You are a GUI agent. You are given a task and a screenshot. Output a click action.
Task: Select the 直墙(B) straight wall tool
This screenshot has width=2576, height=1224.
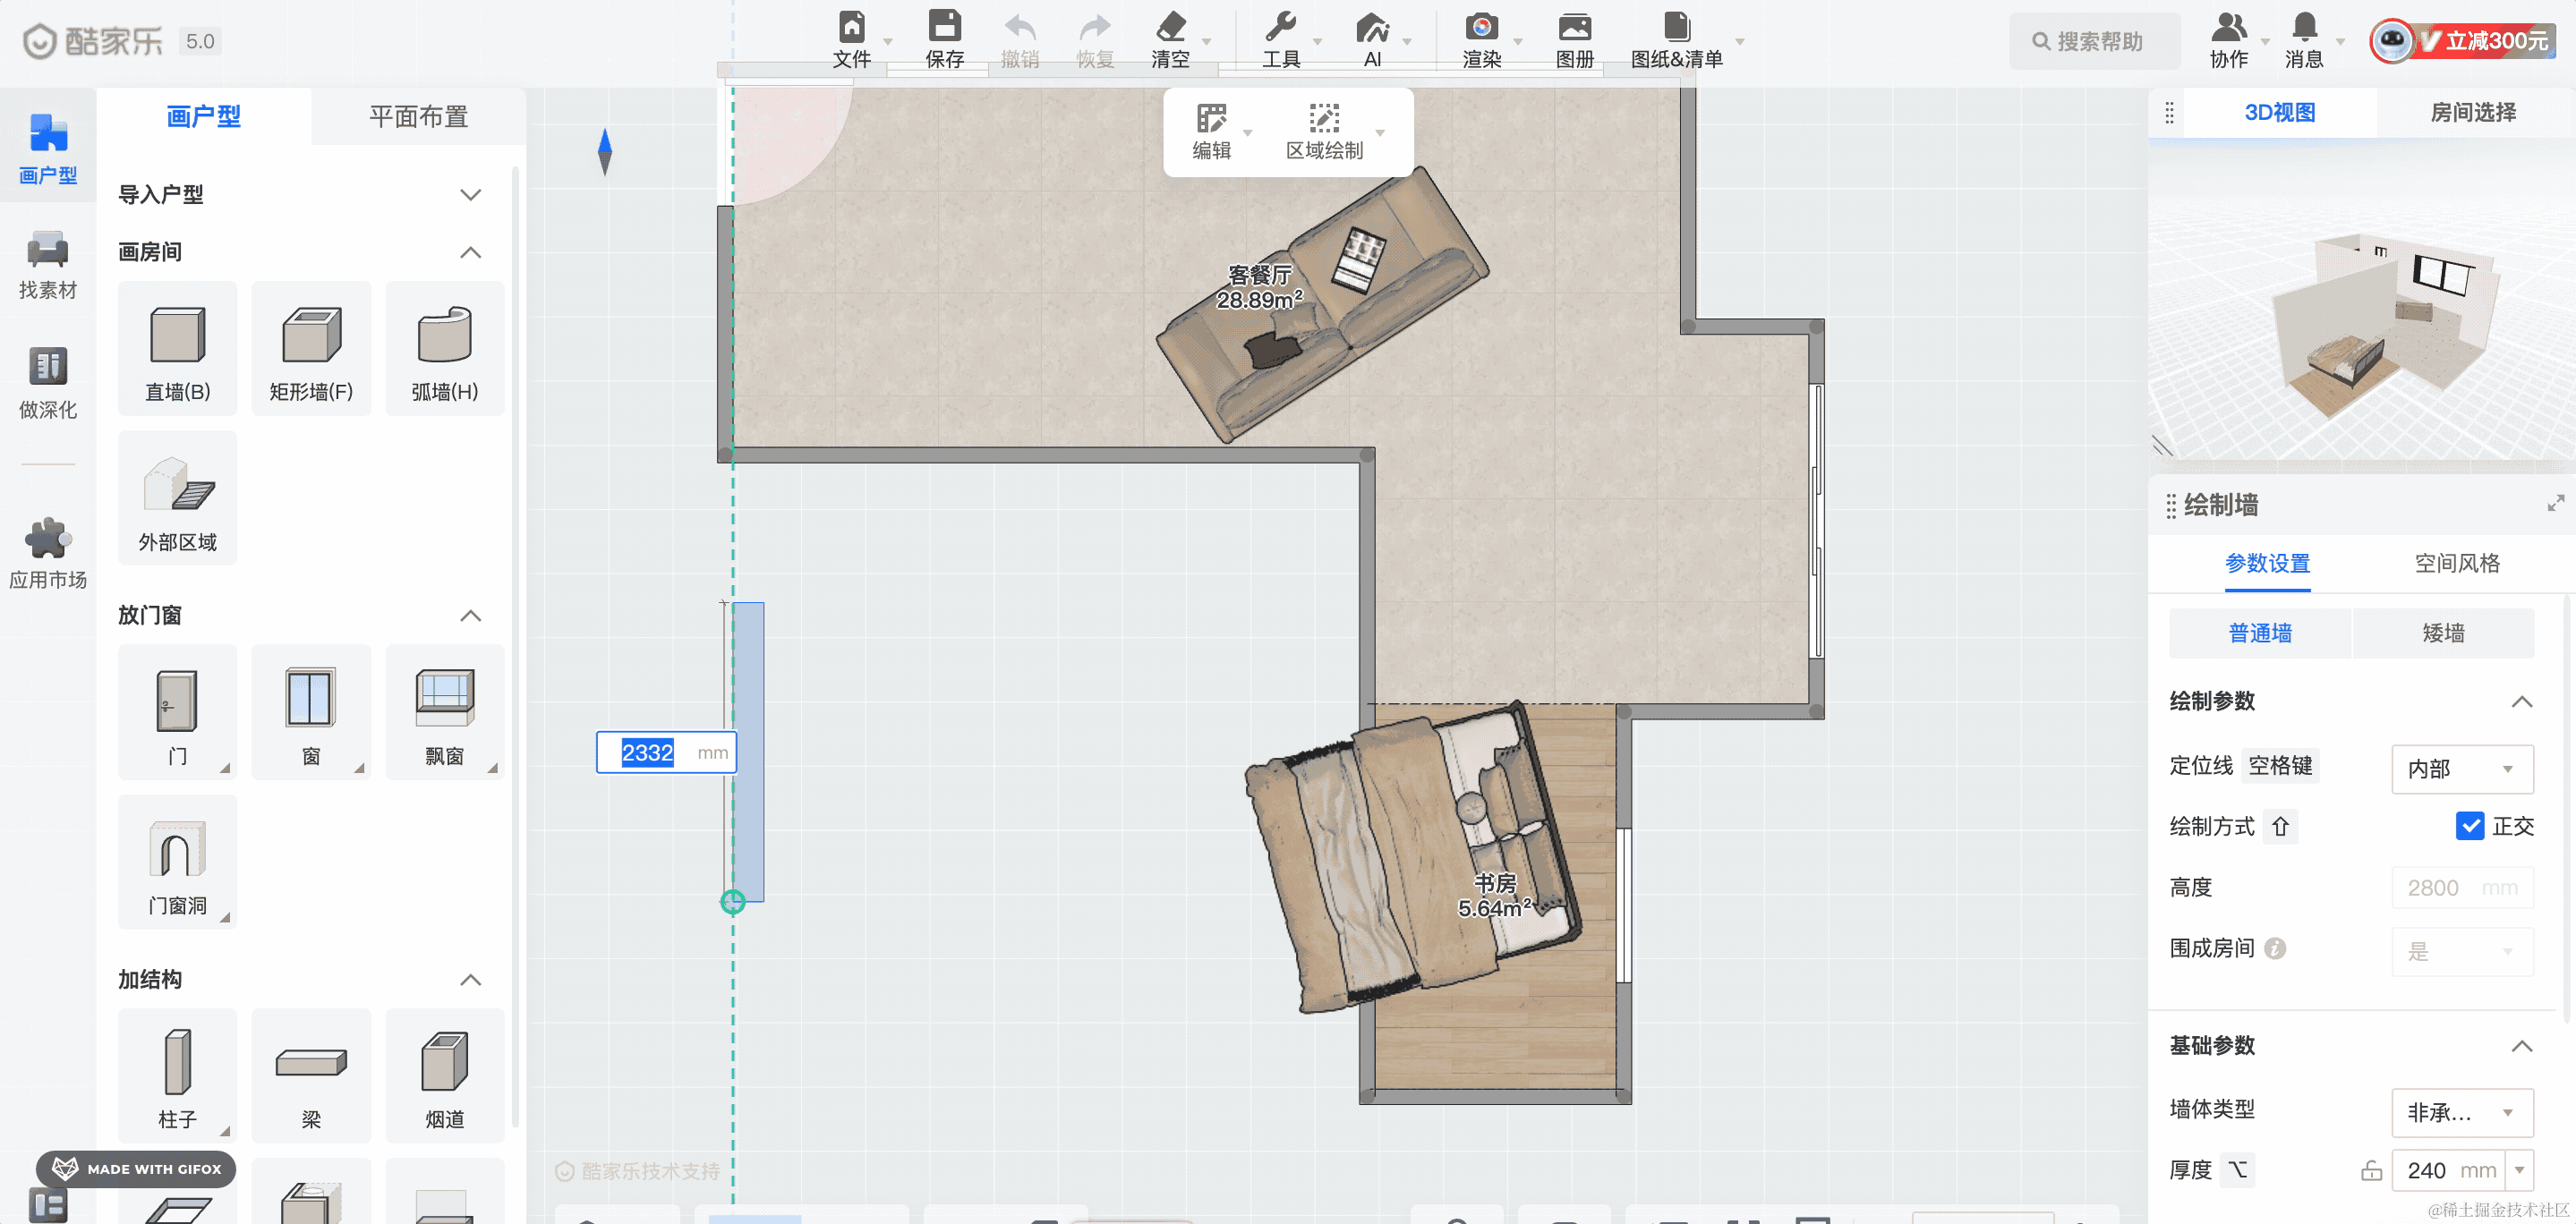pyautogui.click(x=177, y=348)
